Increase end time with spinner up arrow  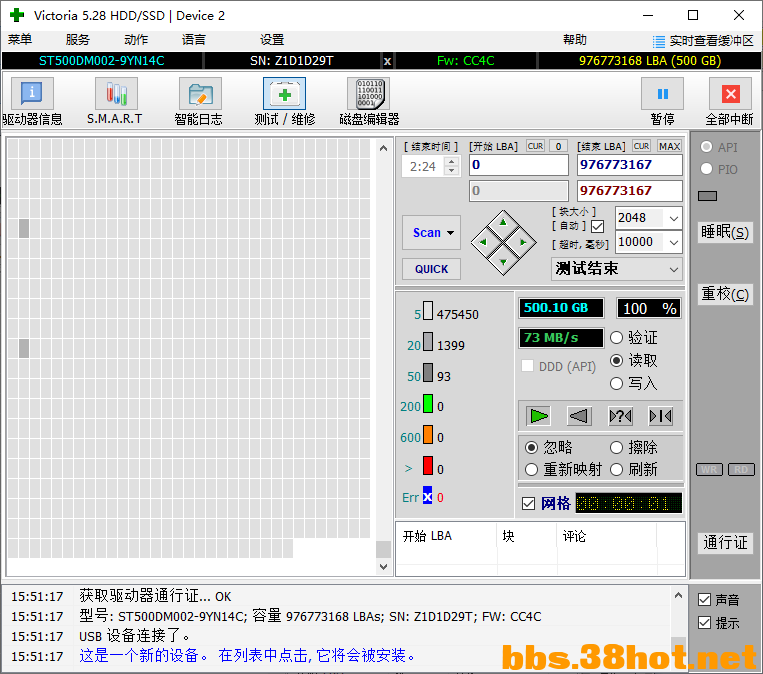pos(452,162)
